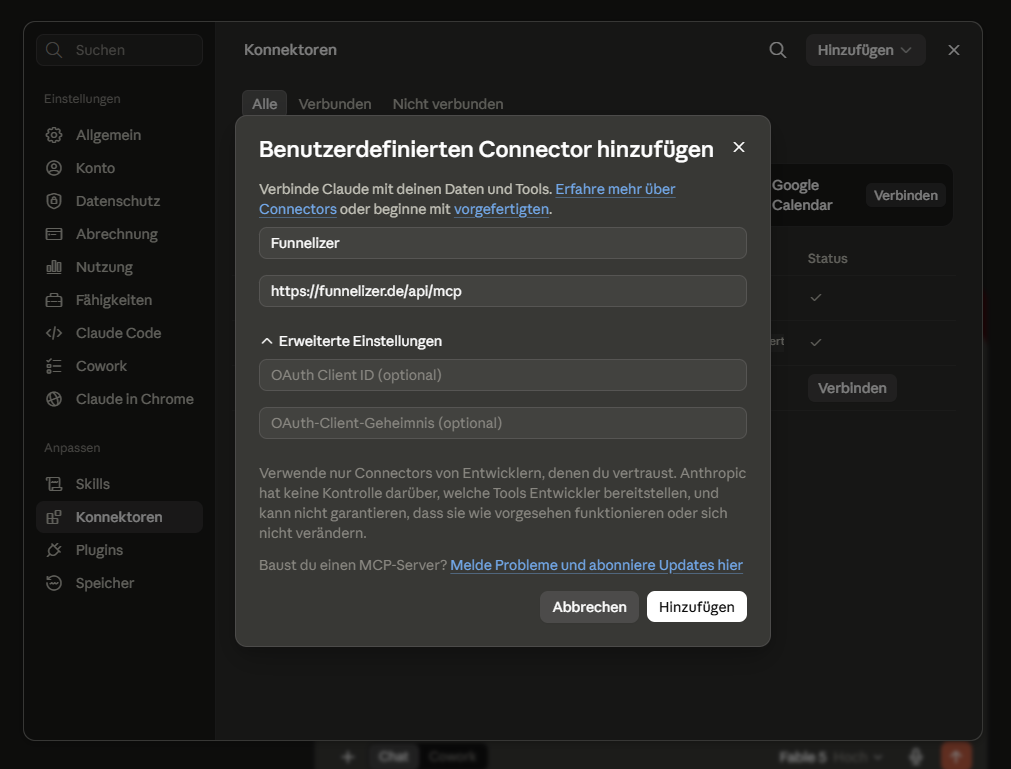
Task: Click the Fähigkeiten briefcase icon
Action: point(54,300)
